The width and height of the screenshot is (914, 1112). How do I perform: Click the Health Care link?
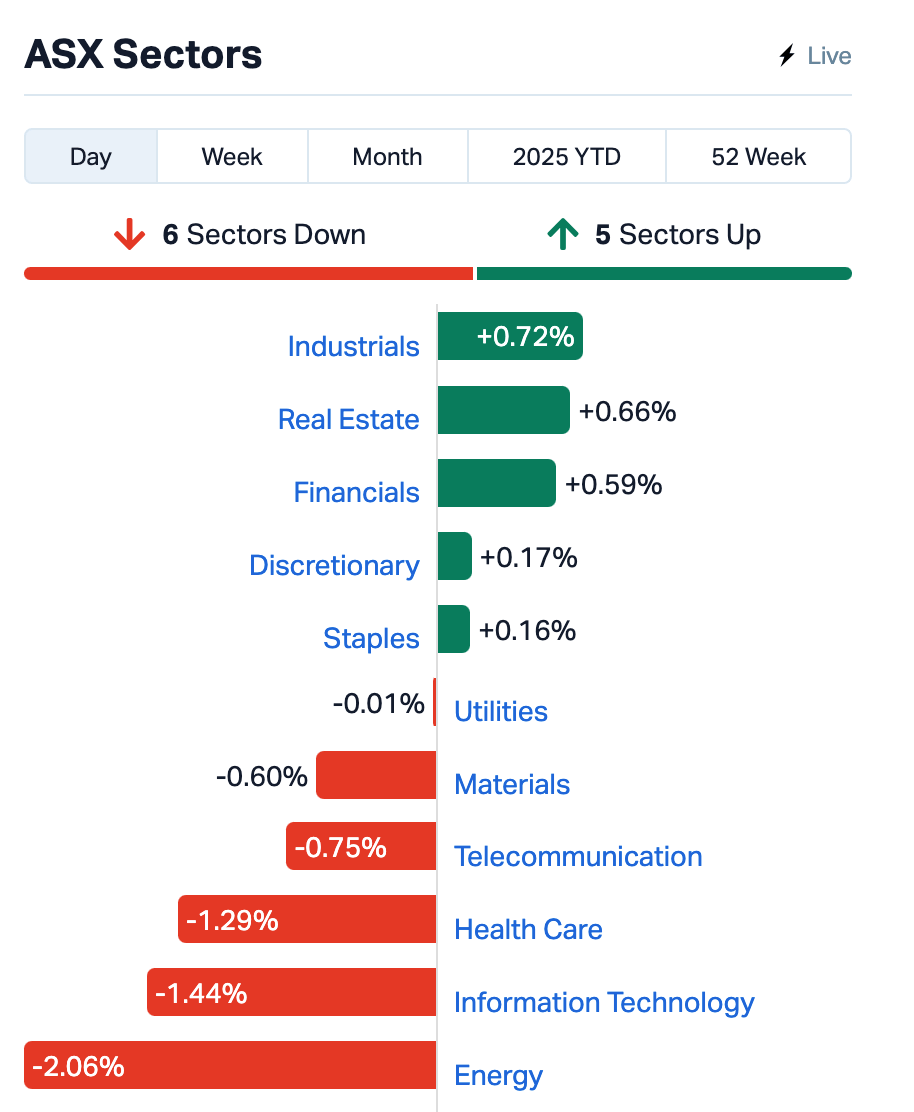click(x=528, y=929)
